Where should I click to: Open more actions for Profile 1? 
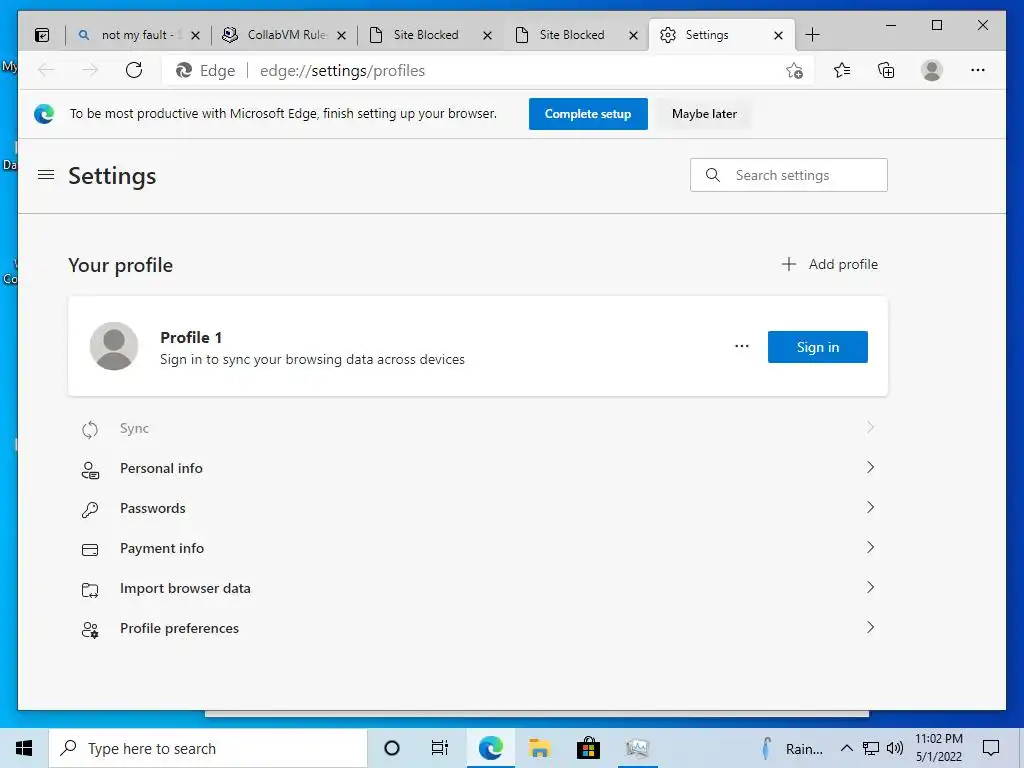pos(742,346)
